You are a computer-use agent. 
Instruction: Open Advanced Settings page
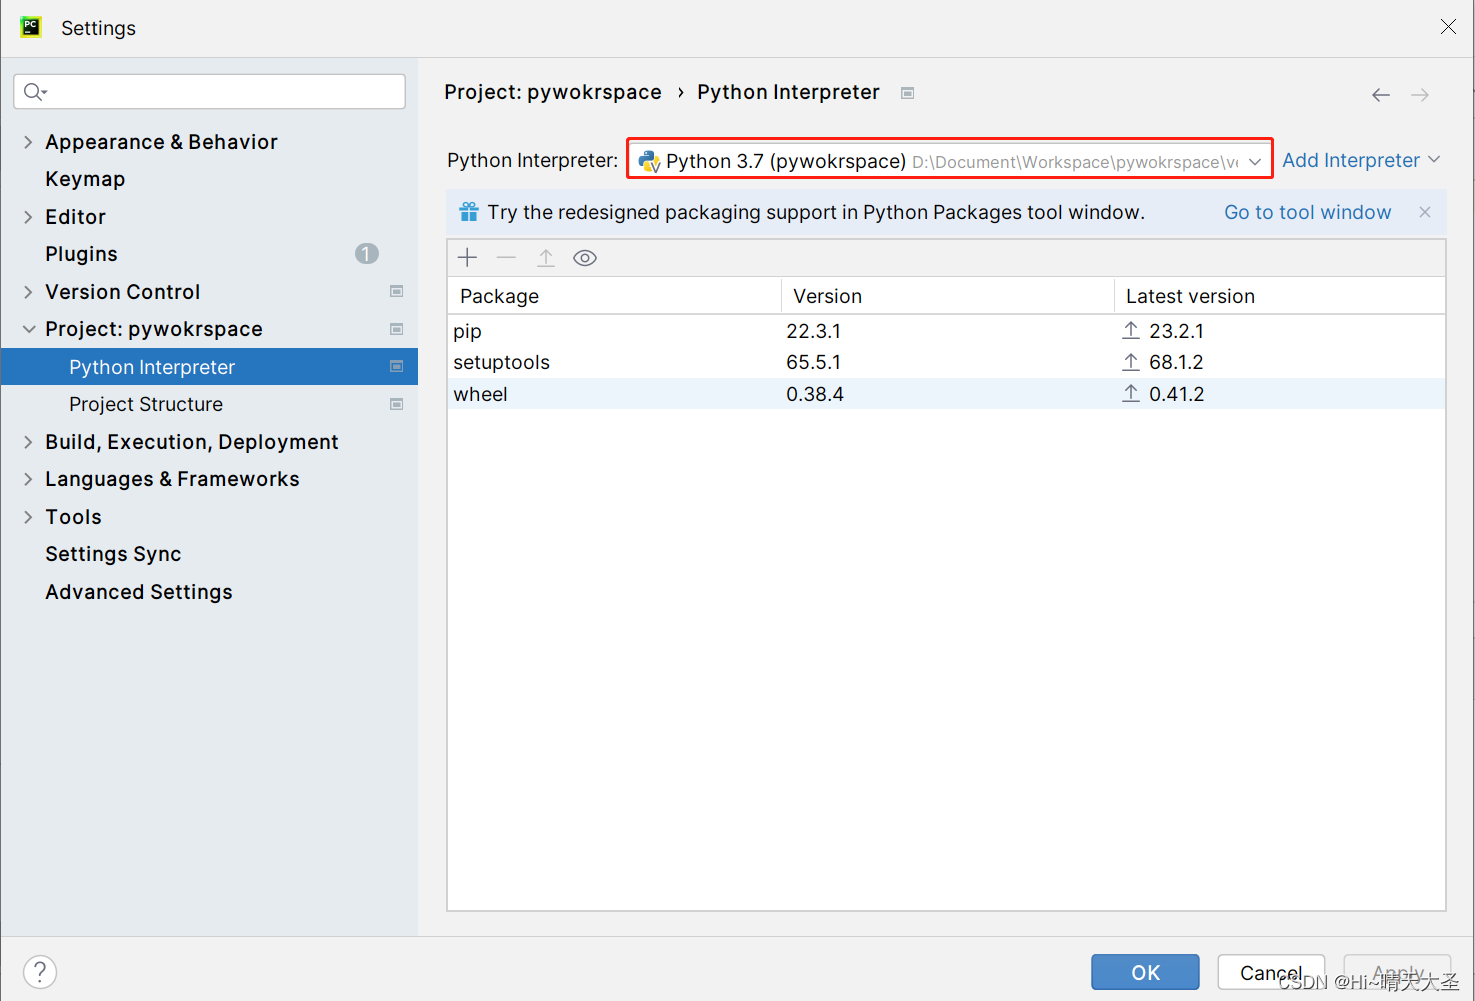(139, 592)
